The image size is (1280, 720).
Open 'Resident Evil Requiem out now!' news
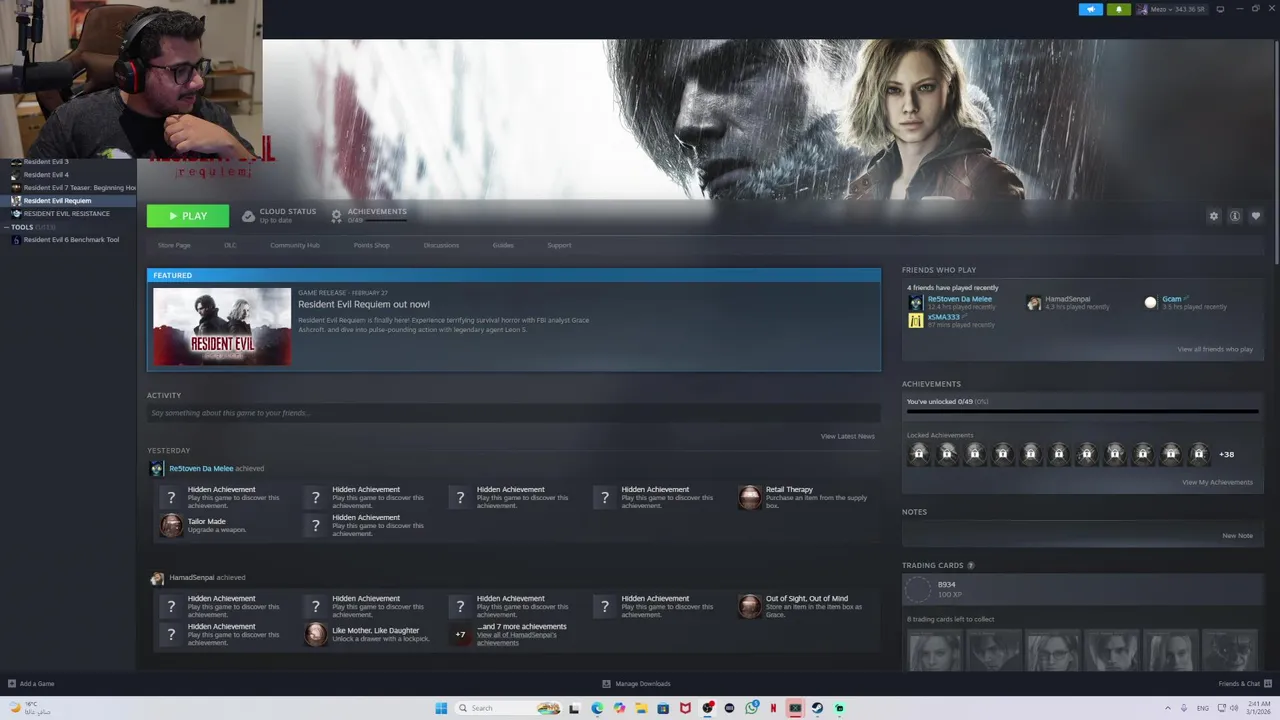[x=364, y=304]
